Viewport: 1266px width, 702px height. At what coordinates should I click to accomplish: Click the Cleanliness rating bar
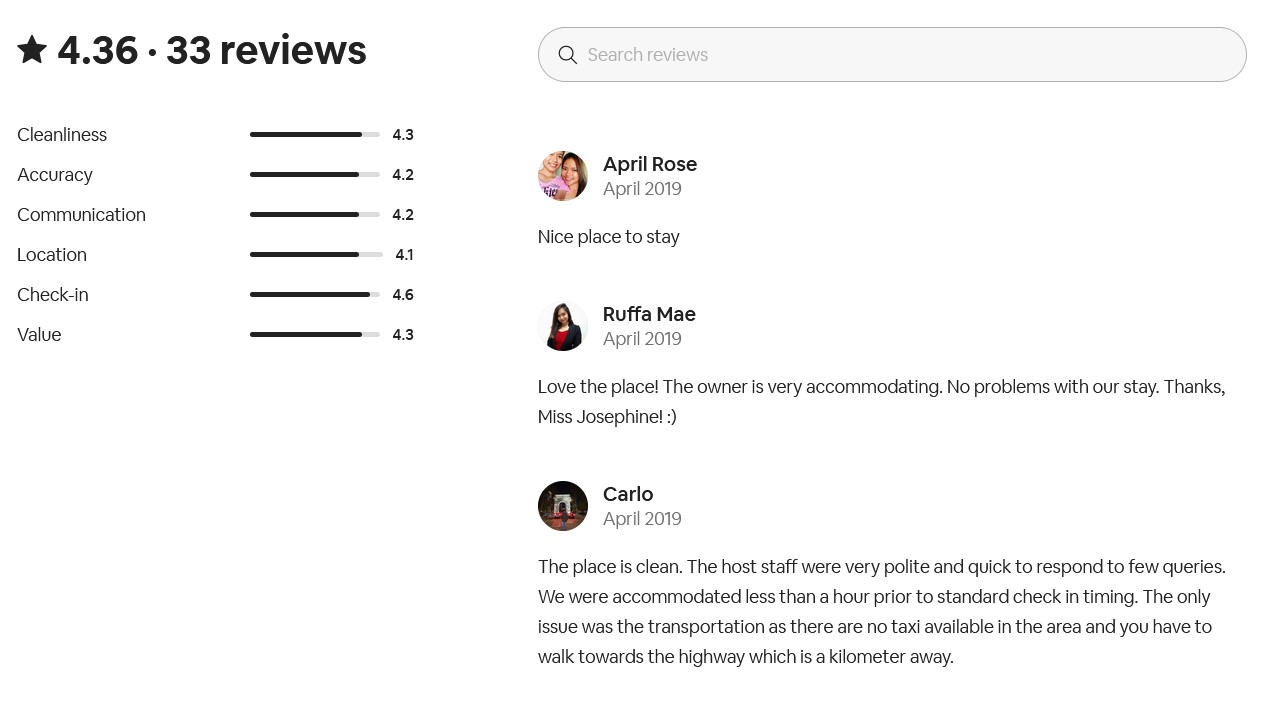[315, 135]
